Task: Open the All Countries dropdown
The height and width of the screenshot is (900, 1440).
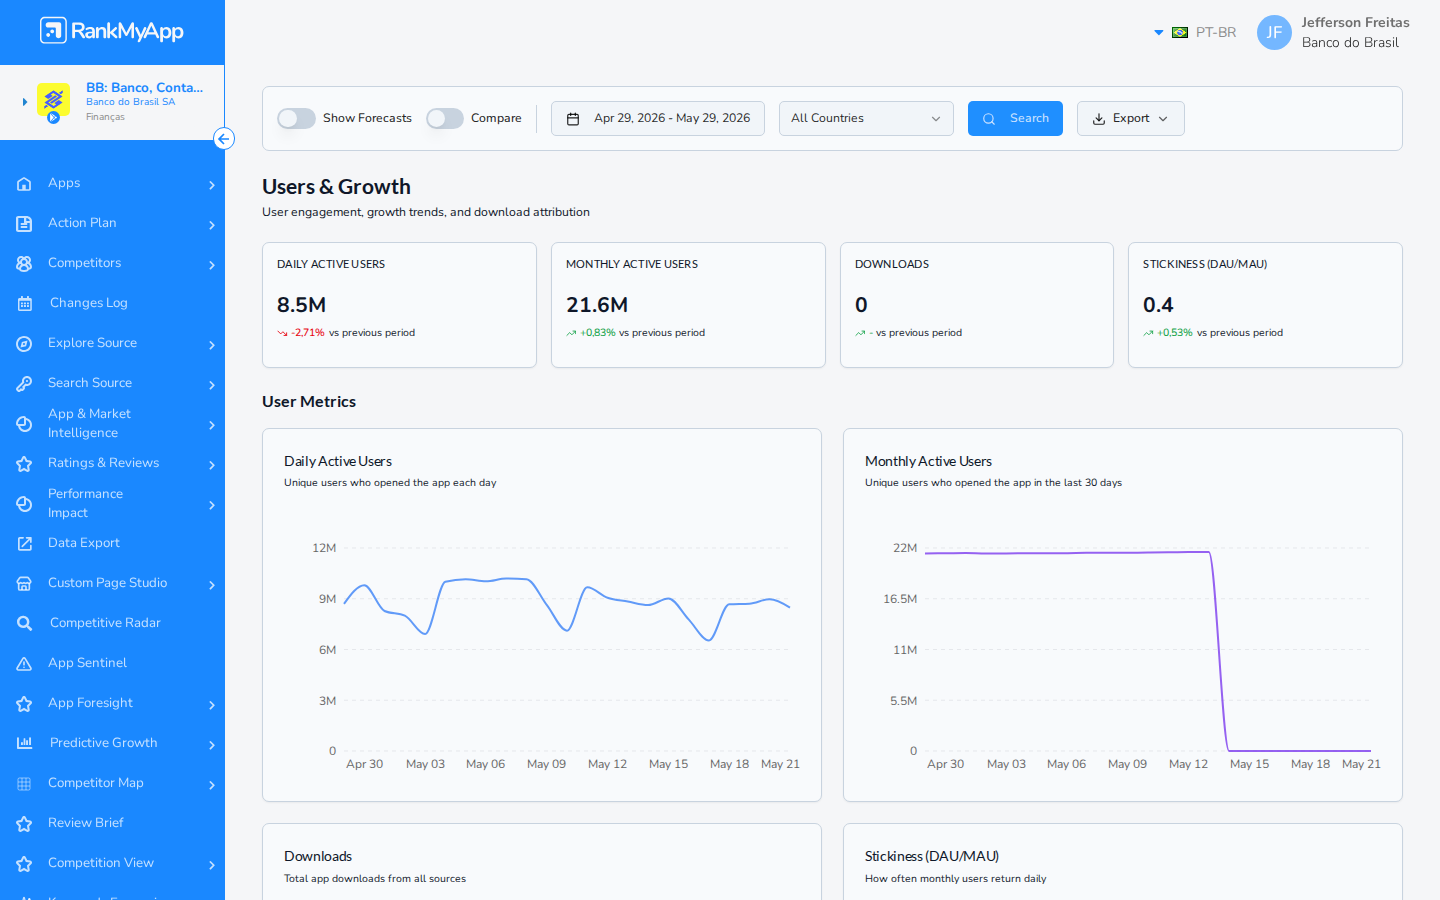Action: (x=866, y=118)
